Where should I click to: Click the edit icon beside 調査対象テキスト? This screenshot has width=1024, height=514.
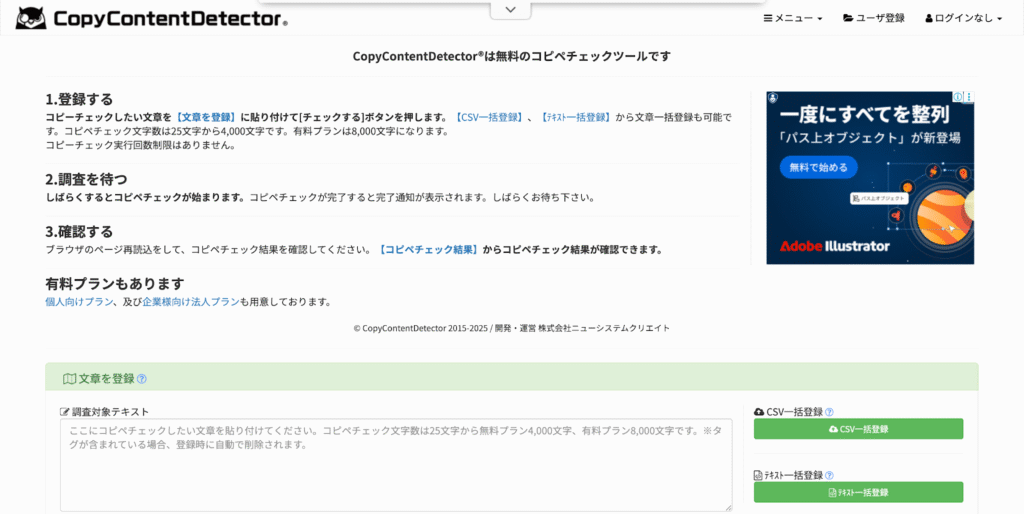pyautogui.click(x=65, y=412)
